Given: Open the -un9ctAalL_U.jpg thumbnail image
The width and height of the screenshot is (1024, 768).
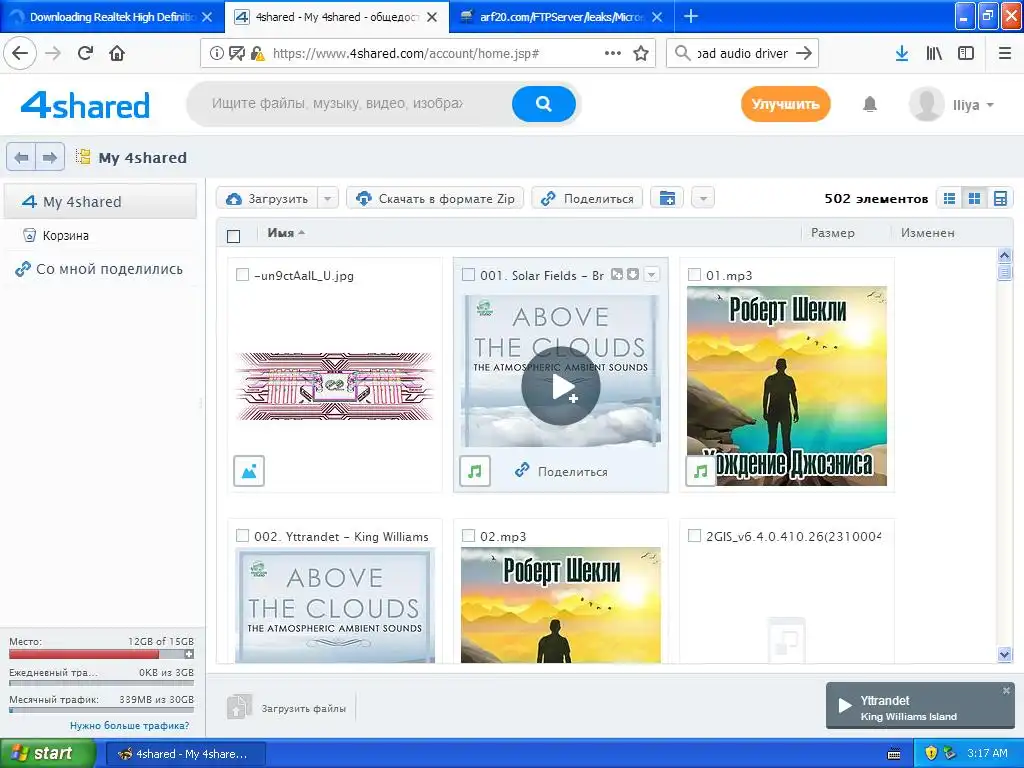Looking at the screenshot, I should pos(335,385).
